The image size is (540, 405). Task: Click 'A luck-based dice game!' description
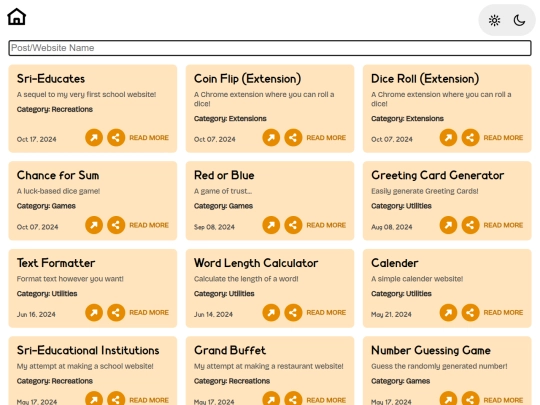click(x=58, y=191)
